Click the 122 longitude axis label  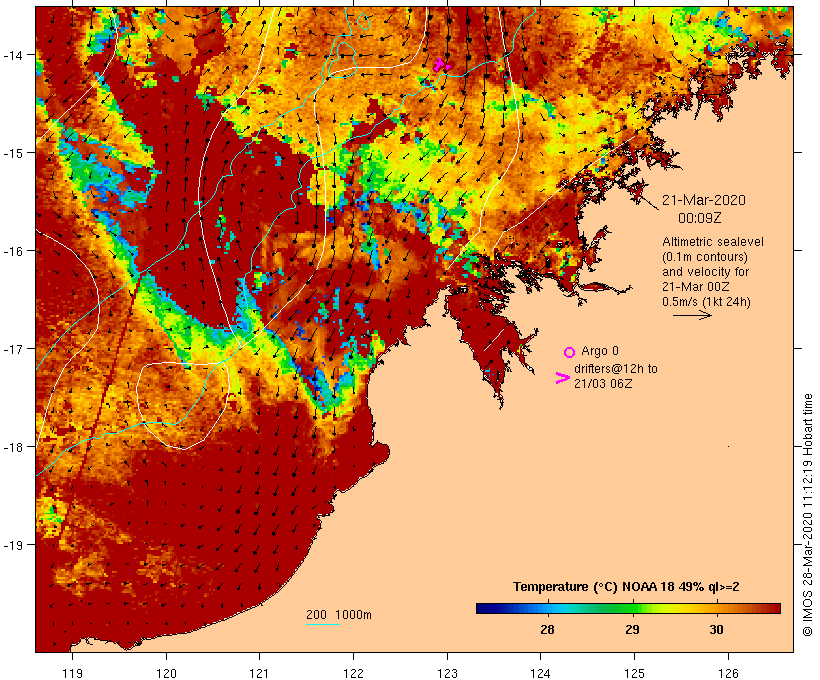tap(354, 673)
